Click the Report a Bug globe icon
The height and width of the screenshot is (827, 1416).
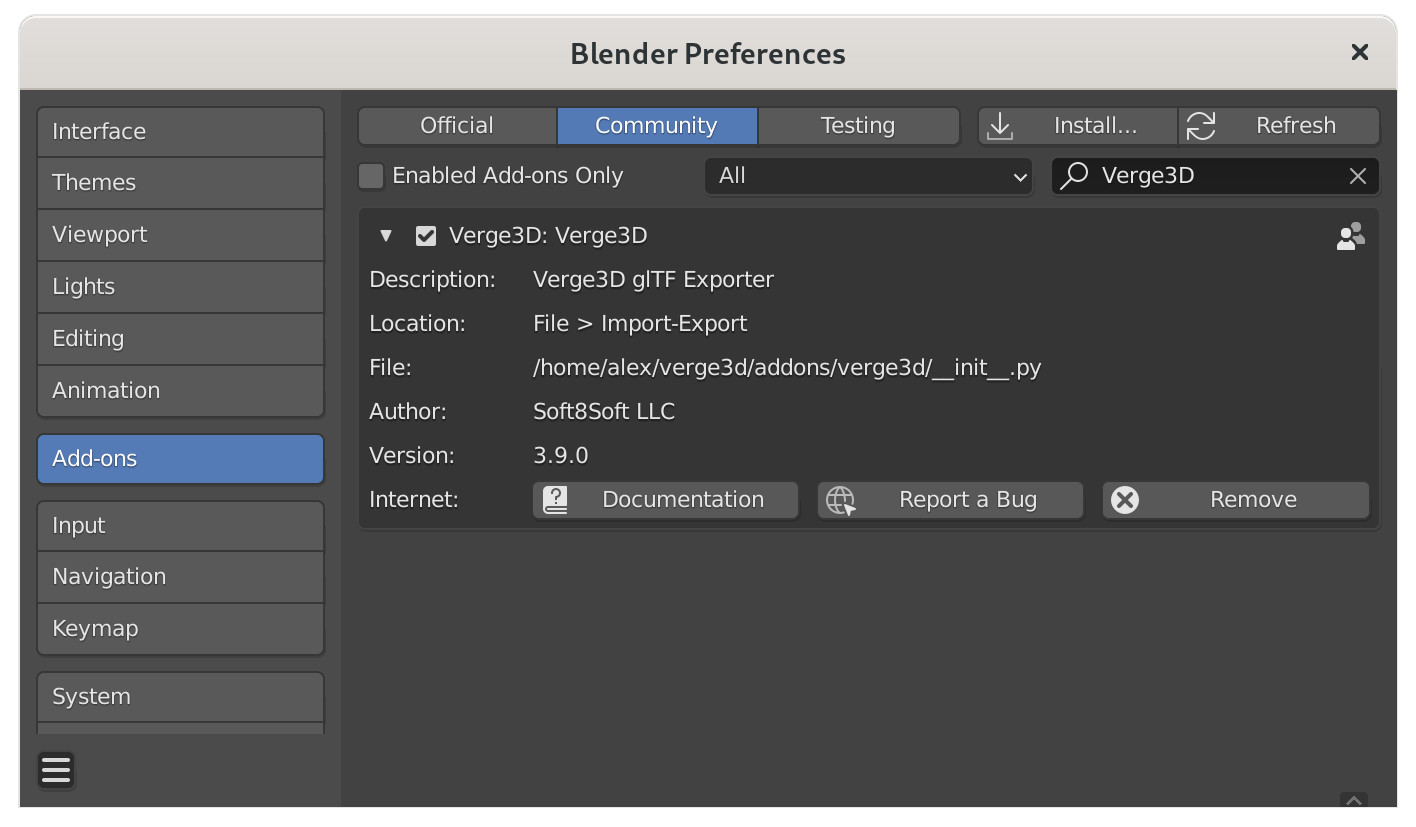841,500
